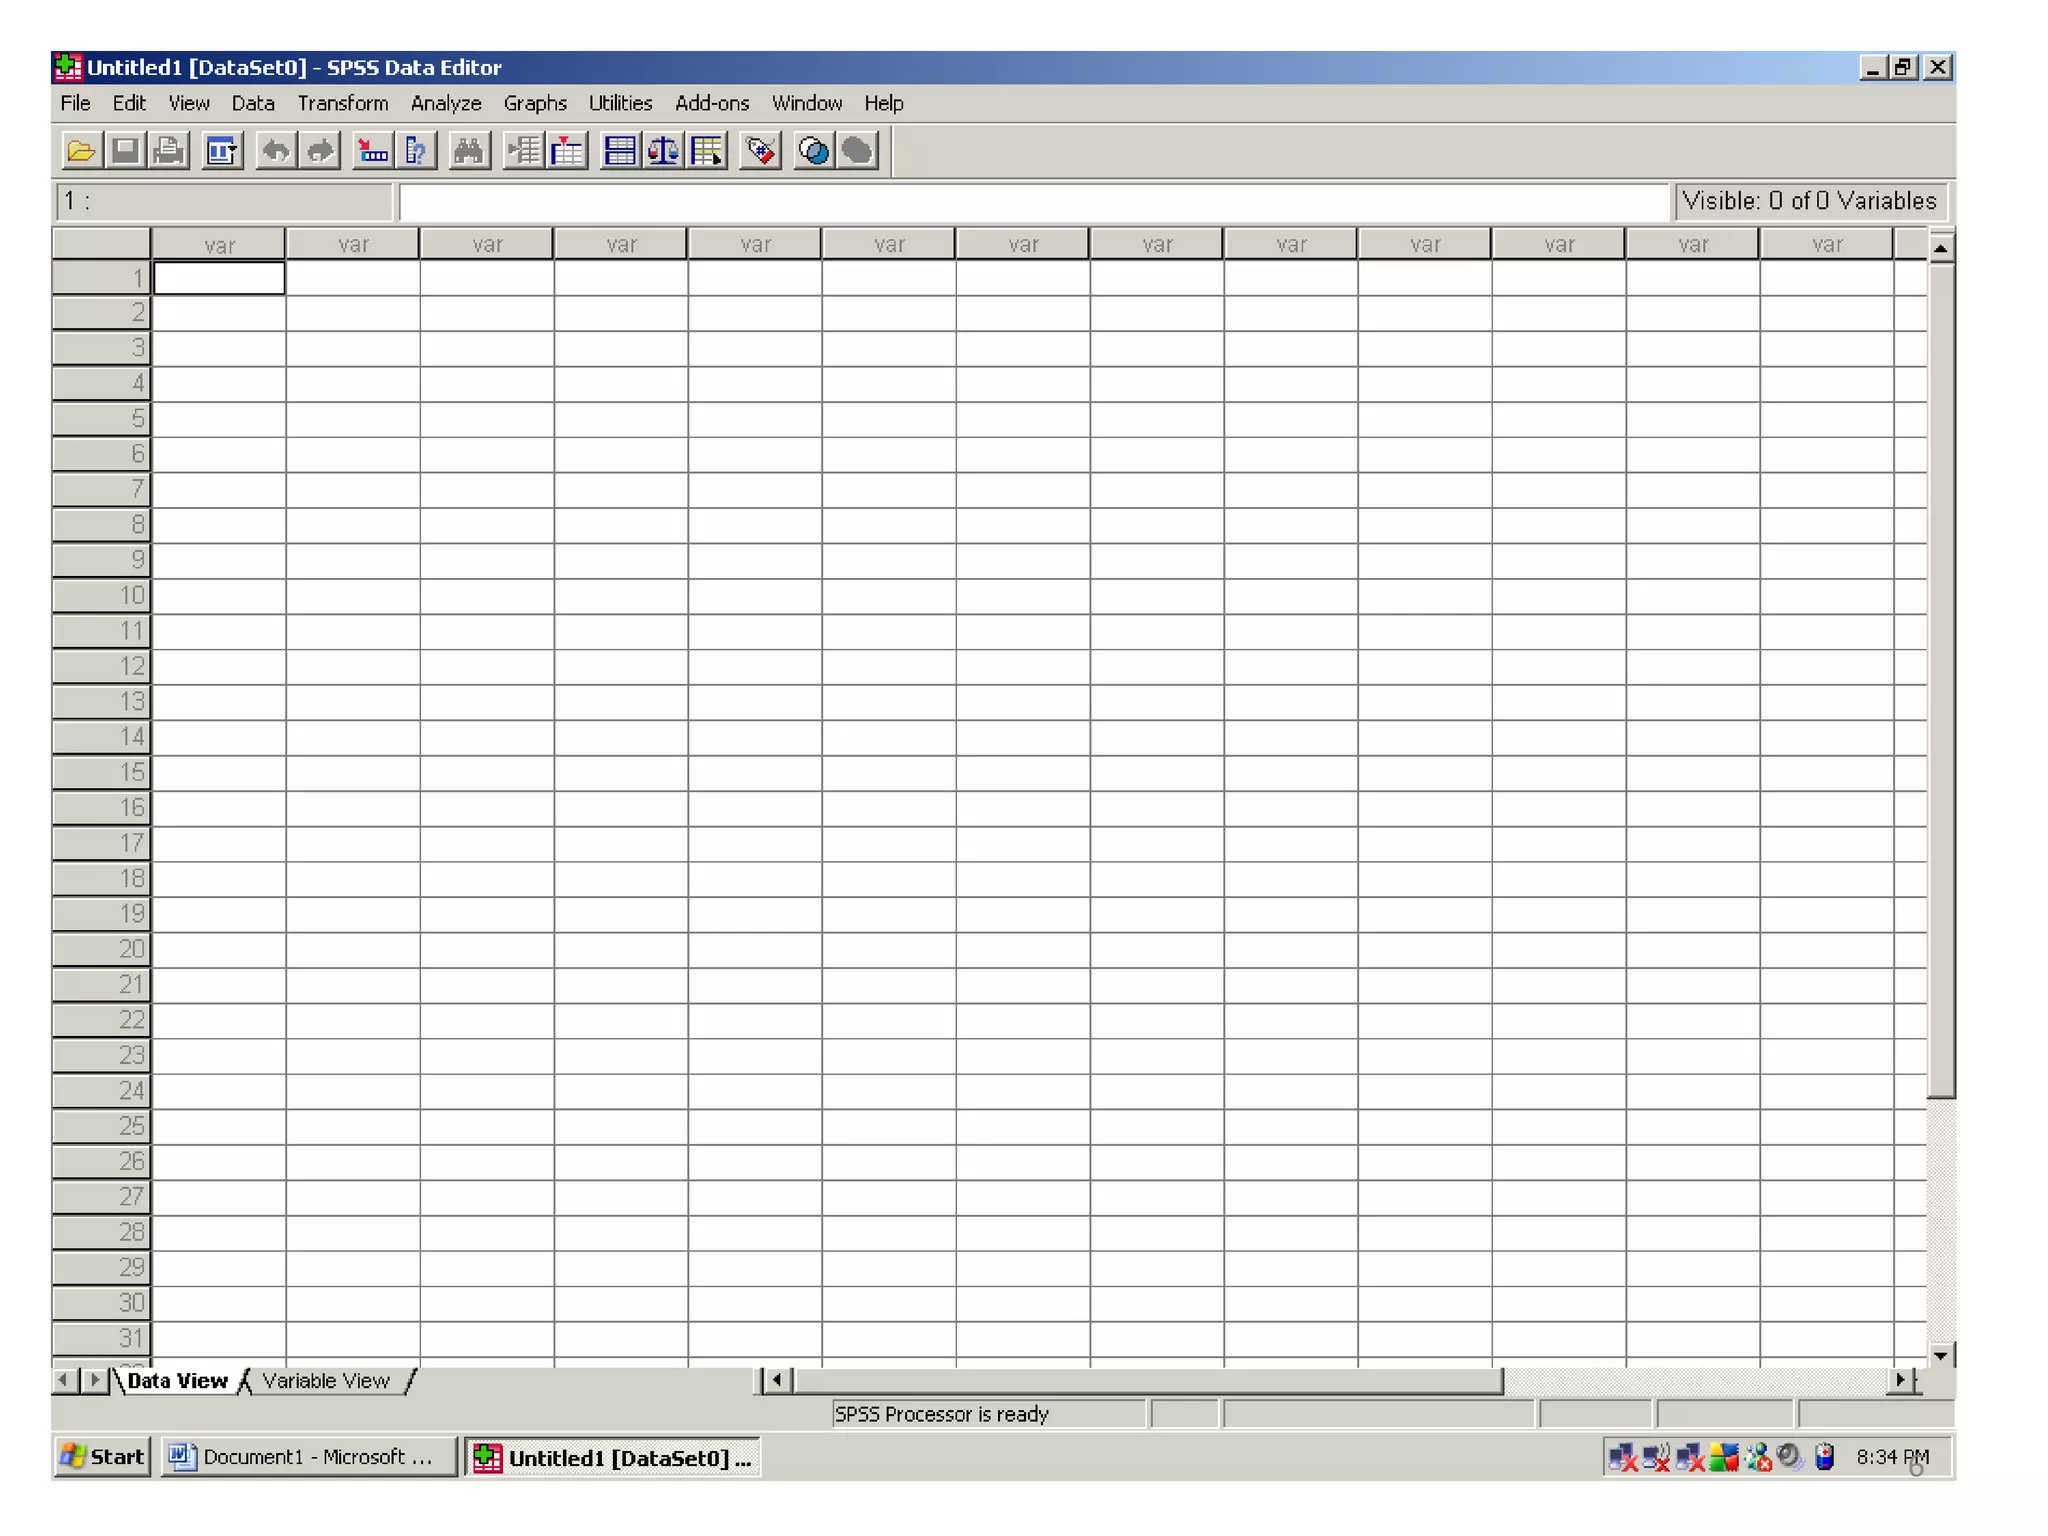Click the Dialog Recall toolbar icon
This screenshot has height=1536, width=2048.
(221, 152)
